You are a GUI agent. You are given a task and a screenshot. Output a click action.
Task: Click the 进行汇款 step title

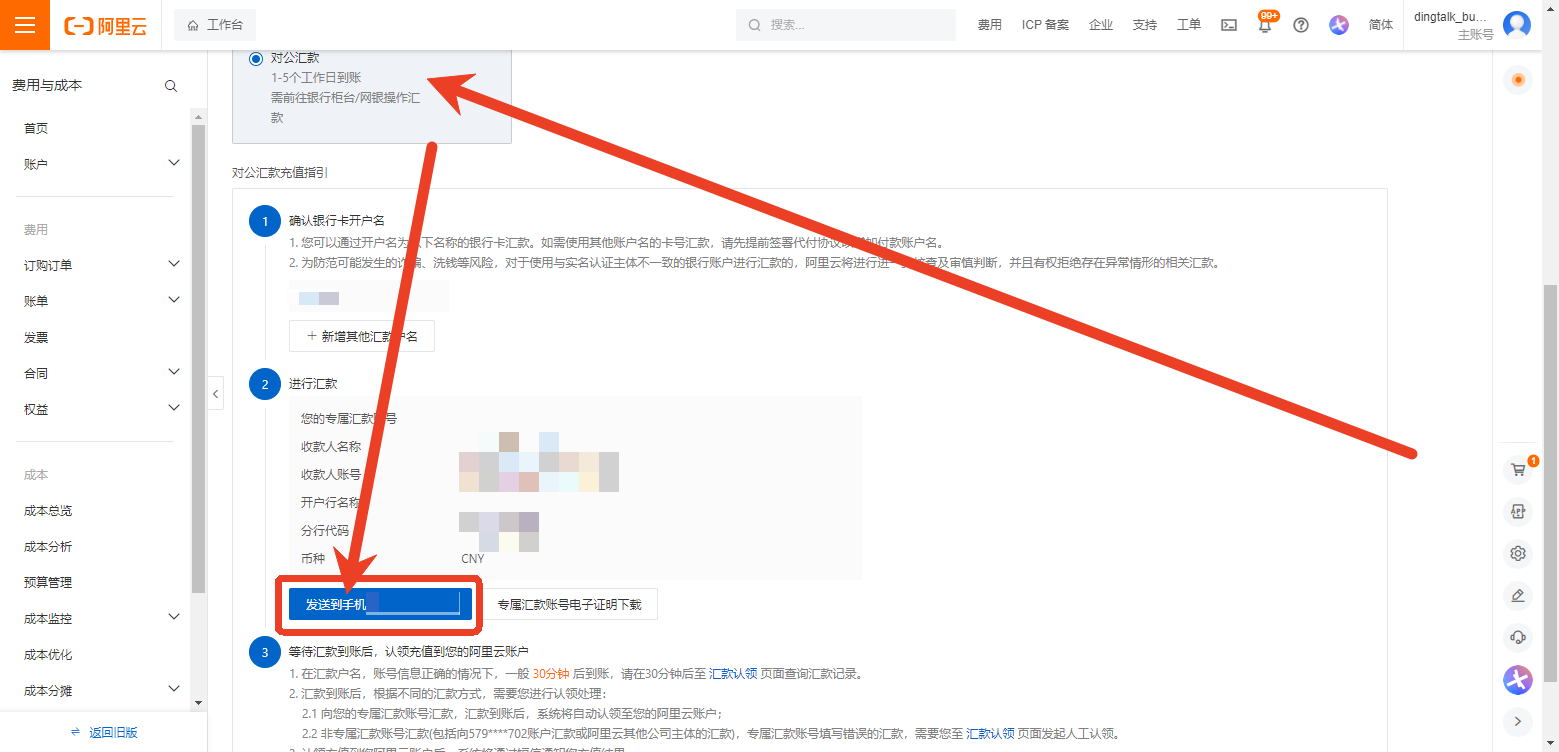(x=313, y=384)
